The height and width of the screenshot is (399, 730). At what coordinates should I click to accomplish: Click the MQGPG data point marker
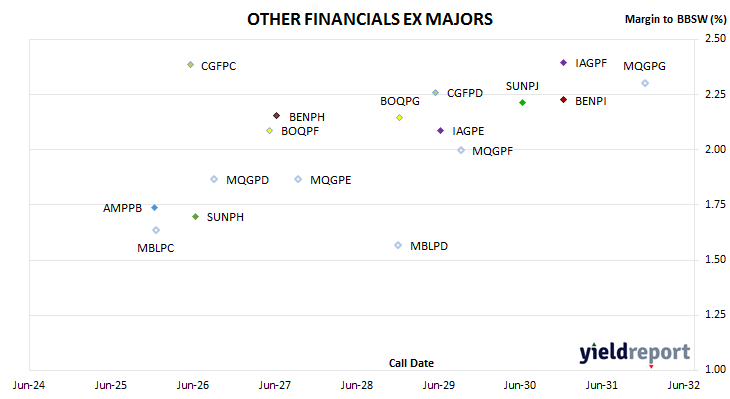tap(645, 83)
